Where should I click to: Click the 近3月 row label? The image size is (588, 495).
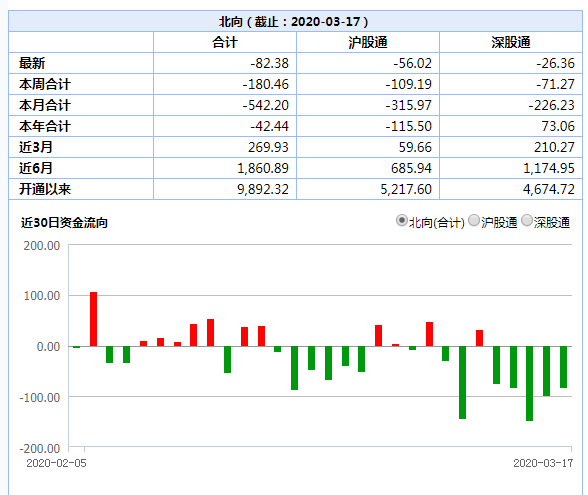pos(36,147)
